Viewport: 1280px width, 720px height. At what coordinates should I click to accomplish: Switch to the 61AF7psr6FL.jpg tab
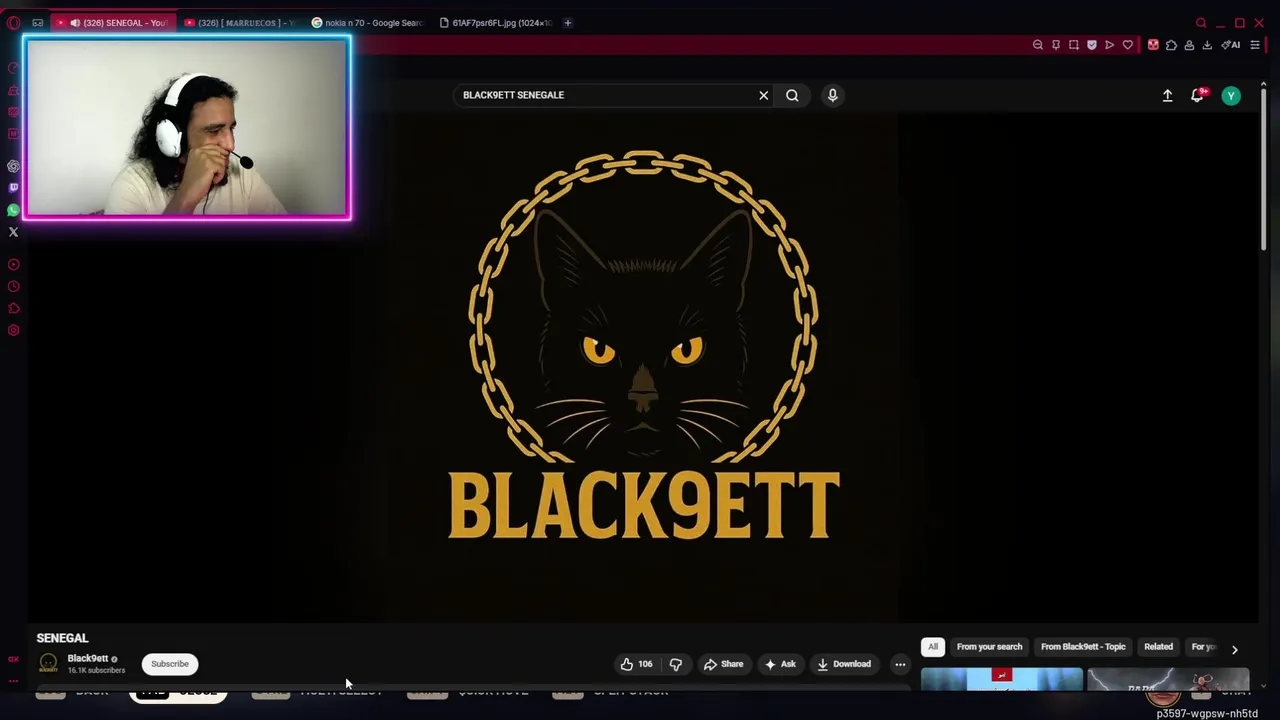click(495, 23)
